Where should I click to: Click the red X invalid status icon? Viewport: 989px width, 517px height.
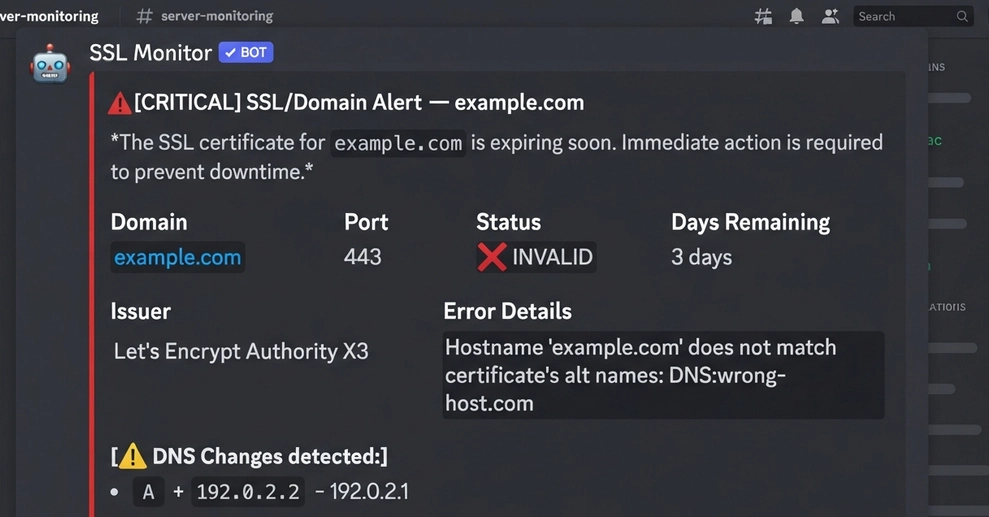pyautogui.click(x=492, y=257)
